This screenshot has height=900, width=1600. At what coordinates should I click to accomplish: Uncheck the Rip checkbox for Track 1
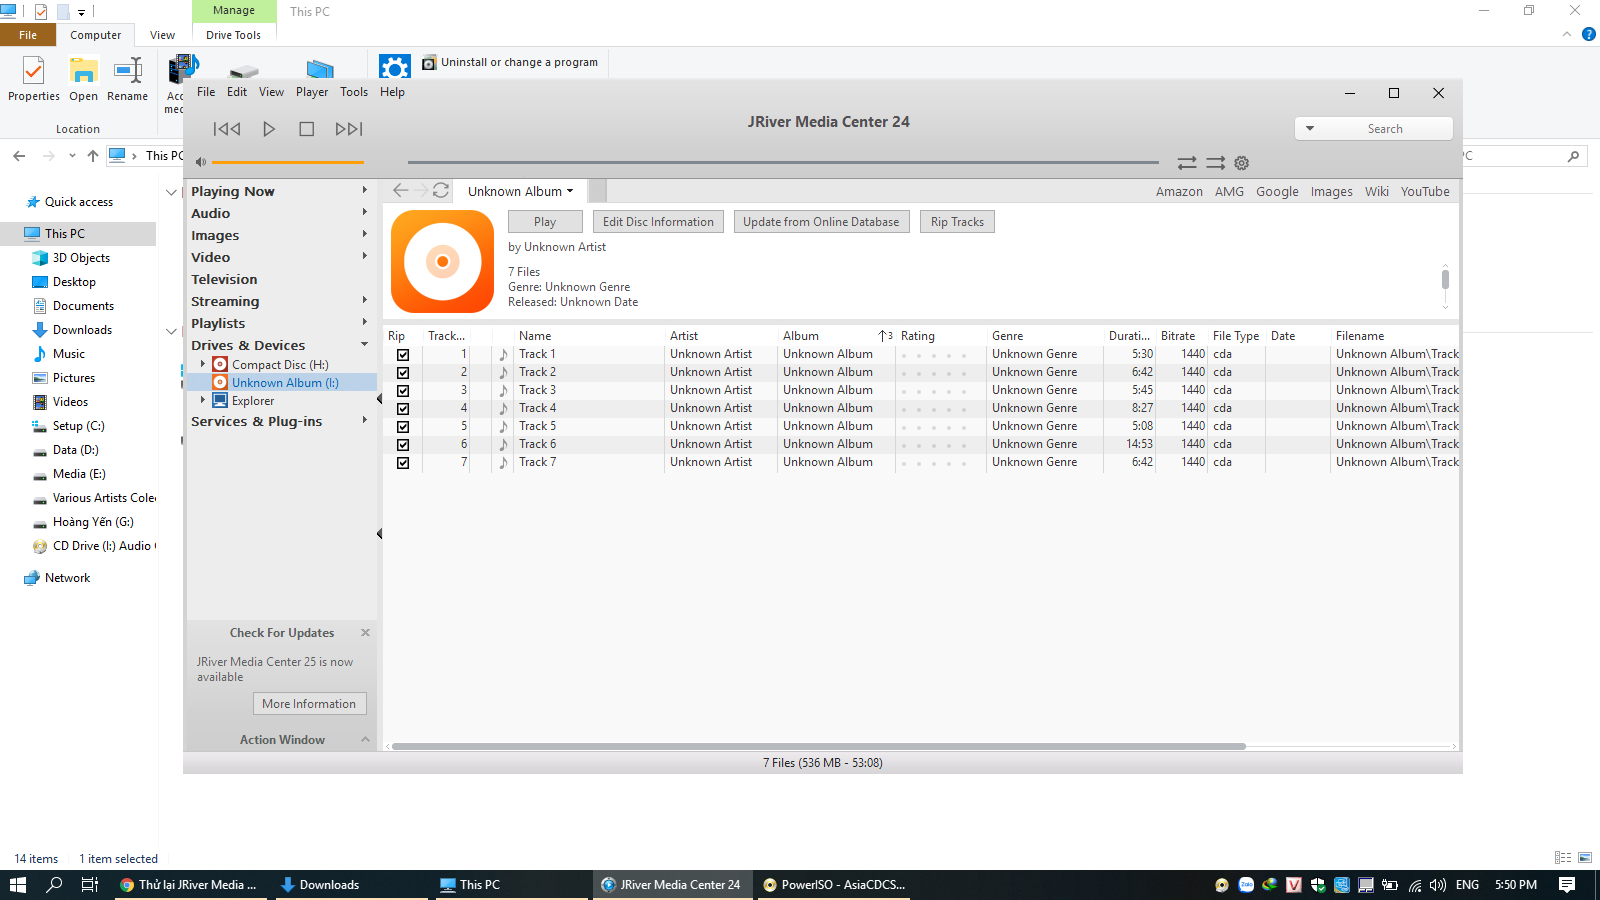click(x=403, y=355)
